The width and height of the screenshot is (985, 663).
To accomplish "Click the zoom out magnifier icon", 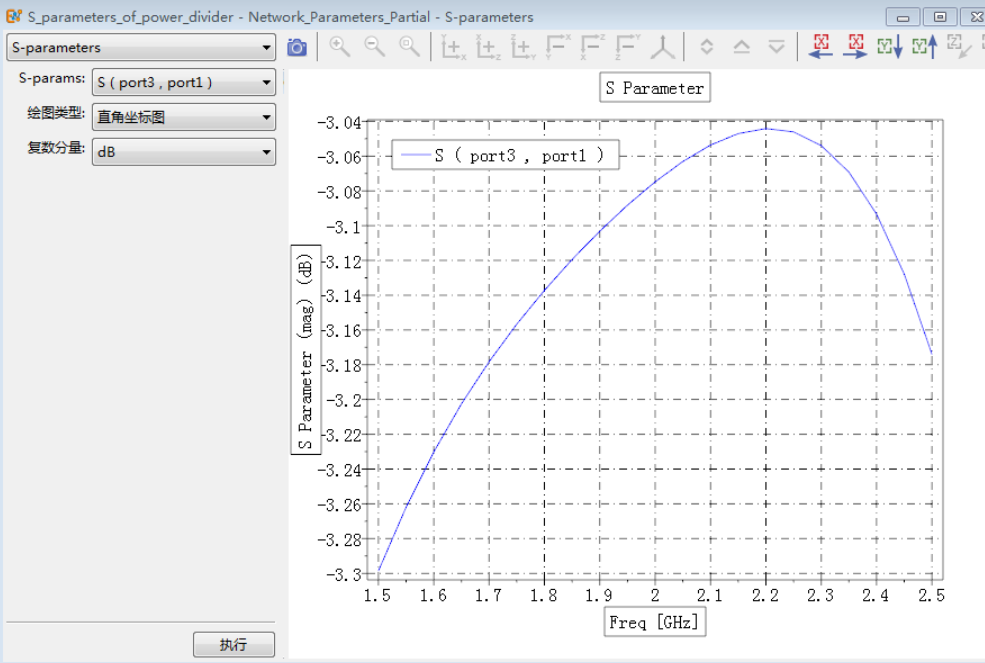I will (x=374, y=47).
